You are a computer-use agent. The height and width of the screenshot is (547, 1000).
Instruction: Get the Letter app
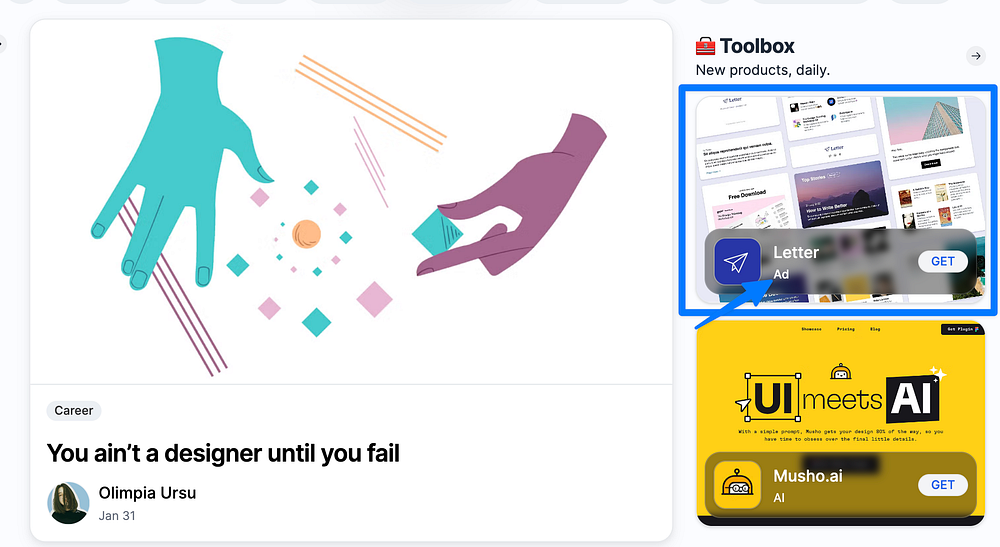943,261
